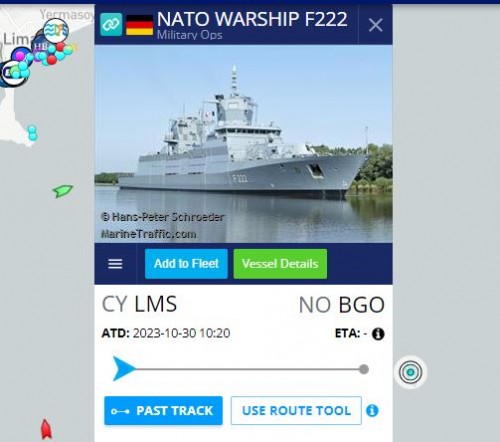Select the green vessel marker on map
This screenshot has height=442, width=500.
click(63, 191)
